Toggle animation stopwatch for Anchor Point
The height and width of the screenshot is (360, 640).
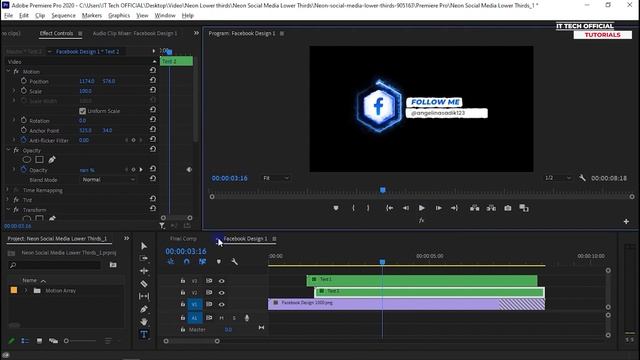coord(24,130)
